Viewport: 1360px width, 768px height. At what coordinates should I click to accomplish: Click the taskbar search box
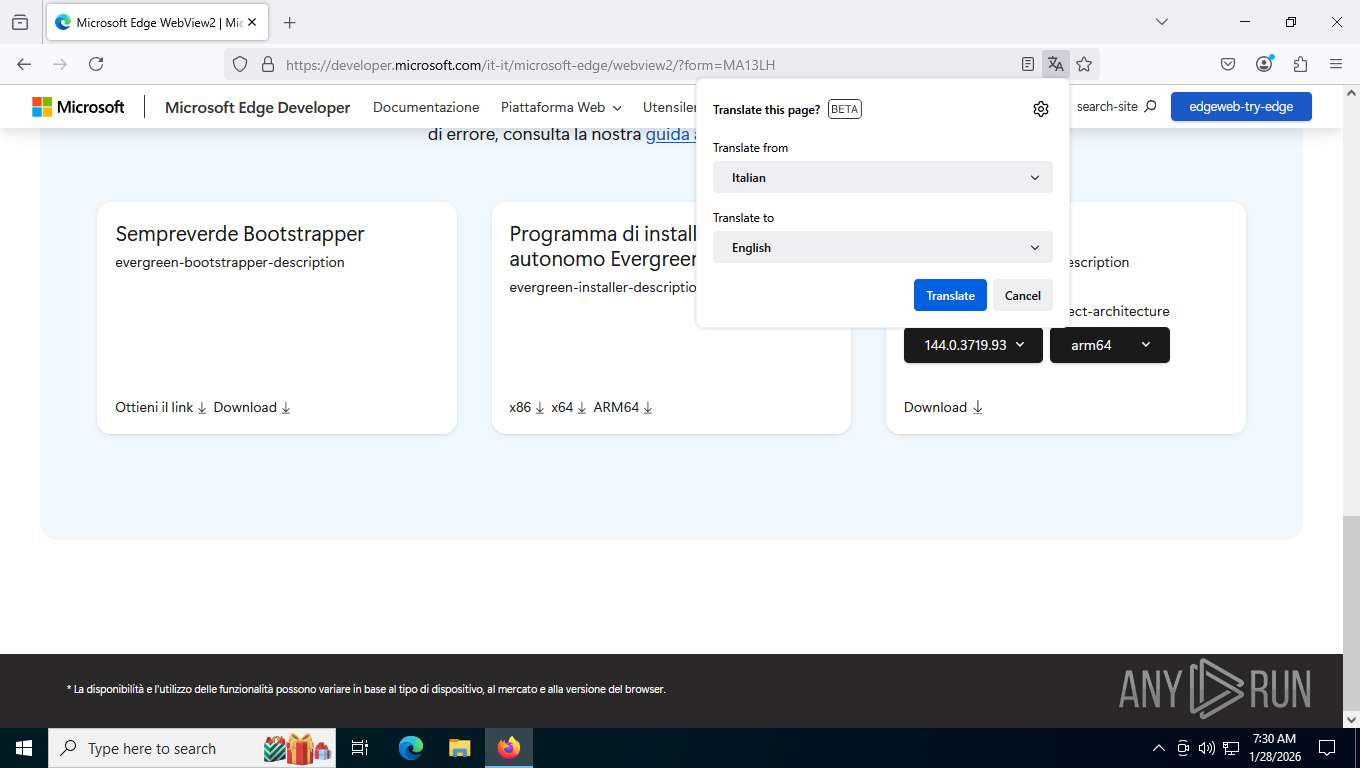[x=192, y=748]
